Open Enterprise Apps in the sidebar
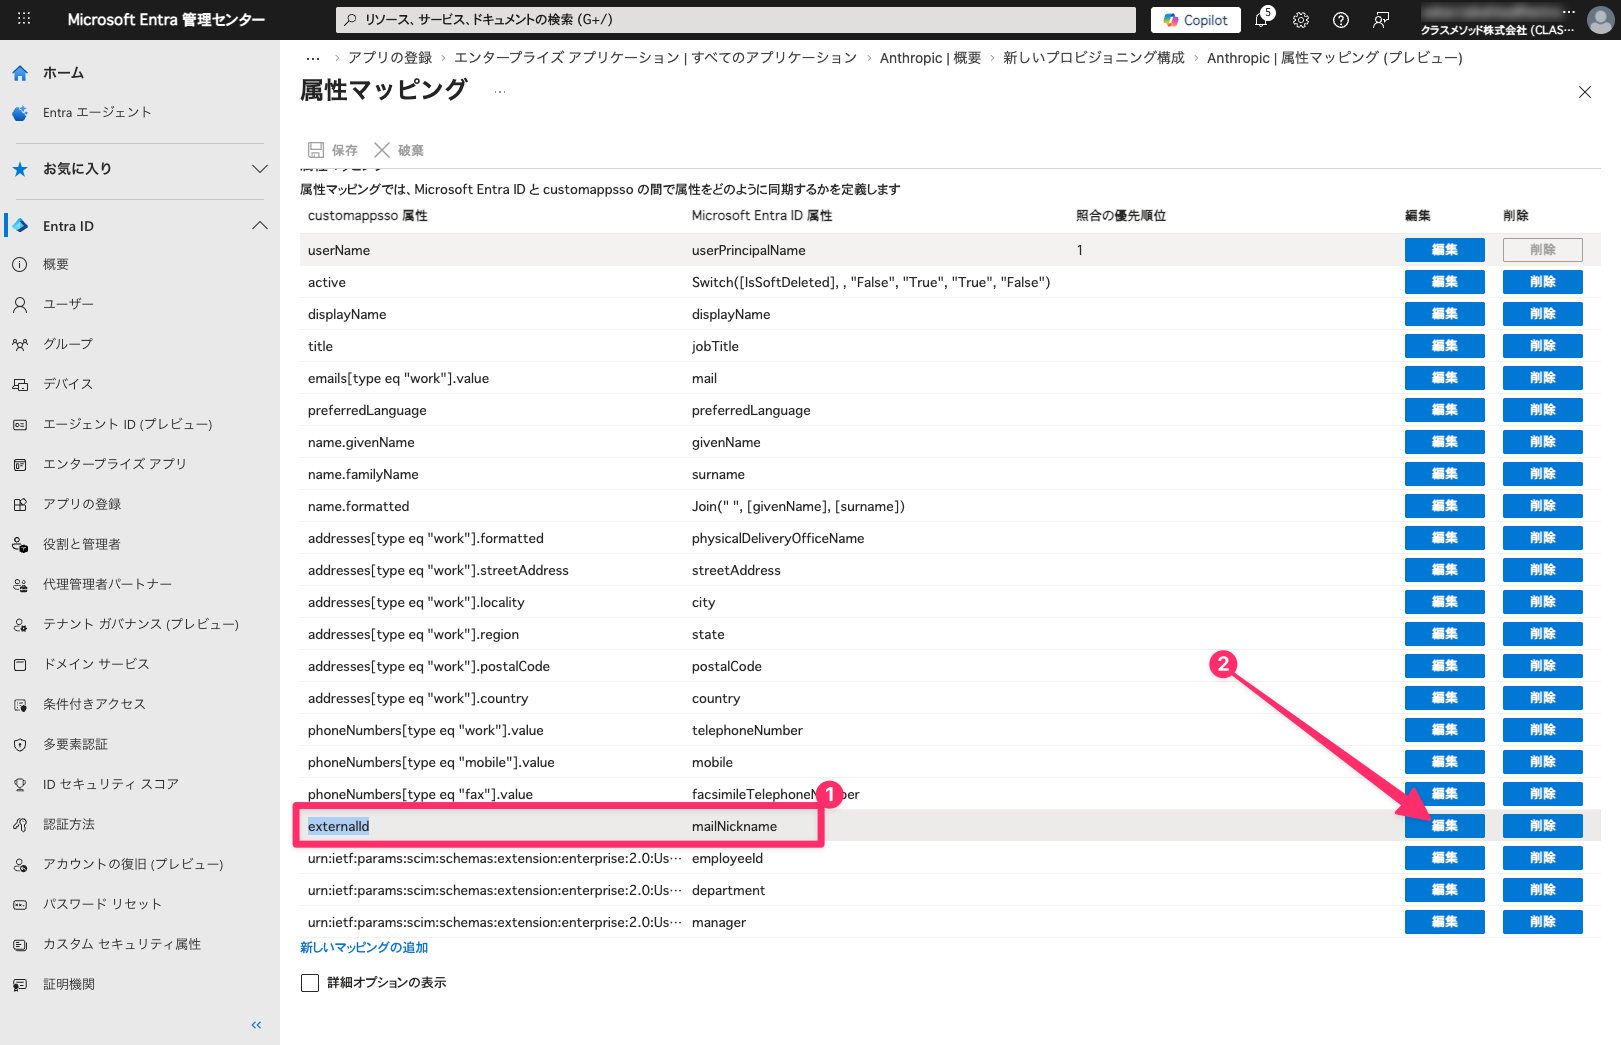Viewport: 1621px width, 1045px height. (x=114, y=464)
